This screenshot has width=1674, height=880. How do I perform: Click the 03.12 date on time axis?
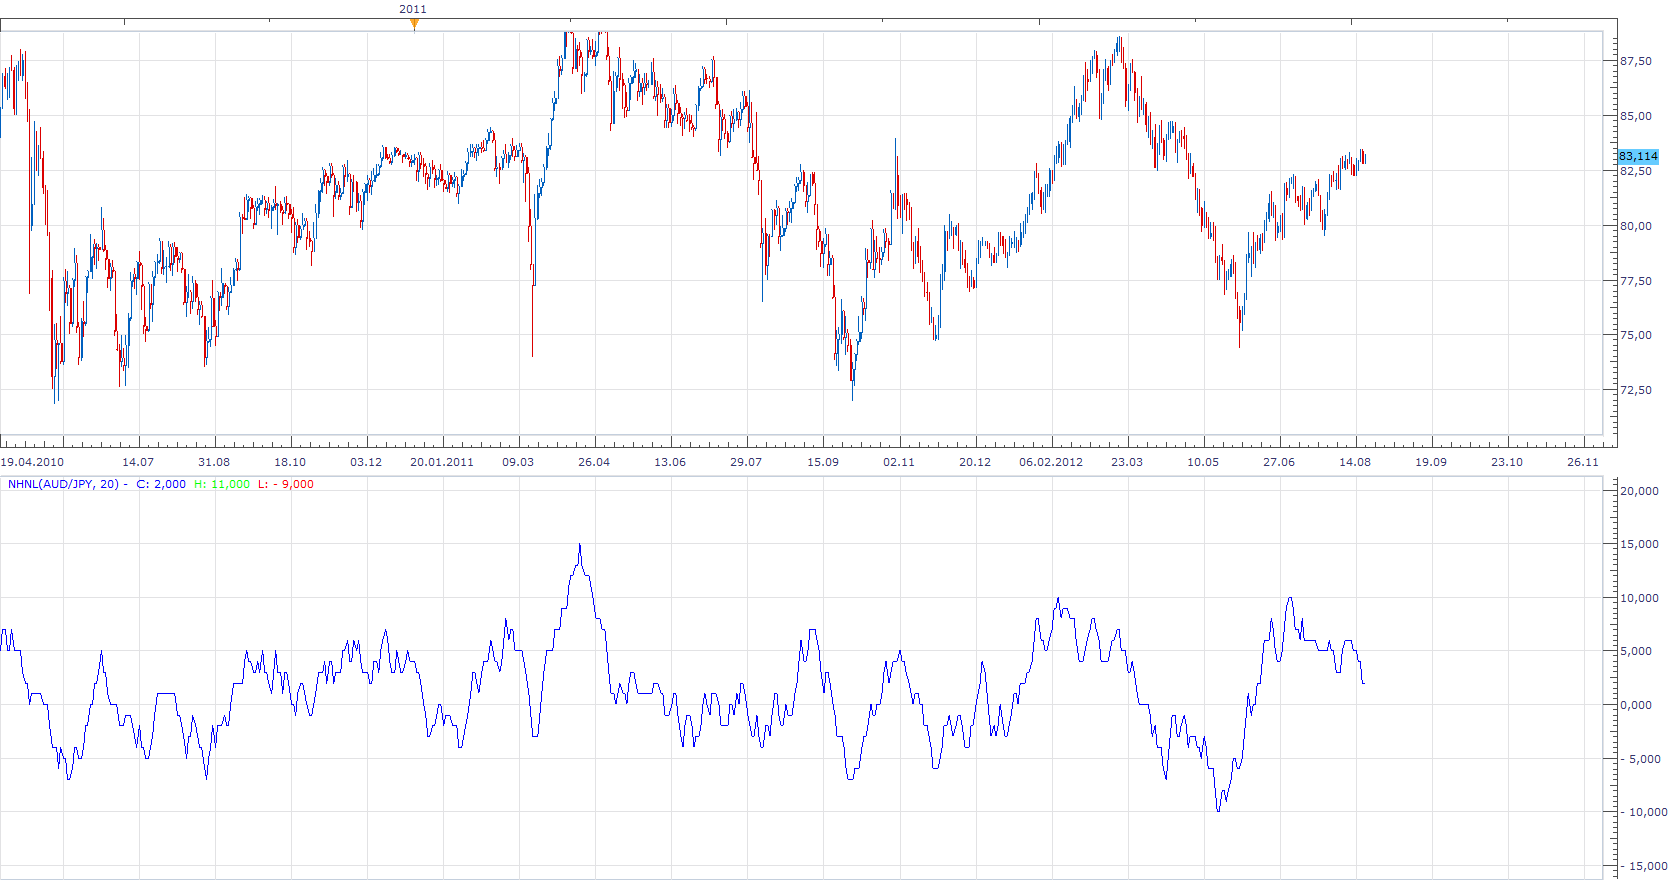pyautogui.click(x=366, y=462)
